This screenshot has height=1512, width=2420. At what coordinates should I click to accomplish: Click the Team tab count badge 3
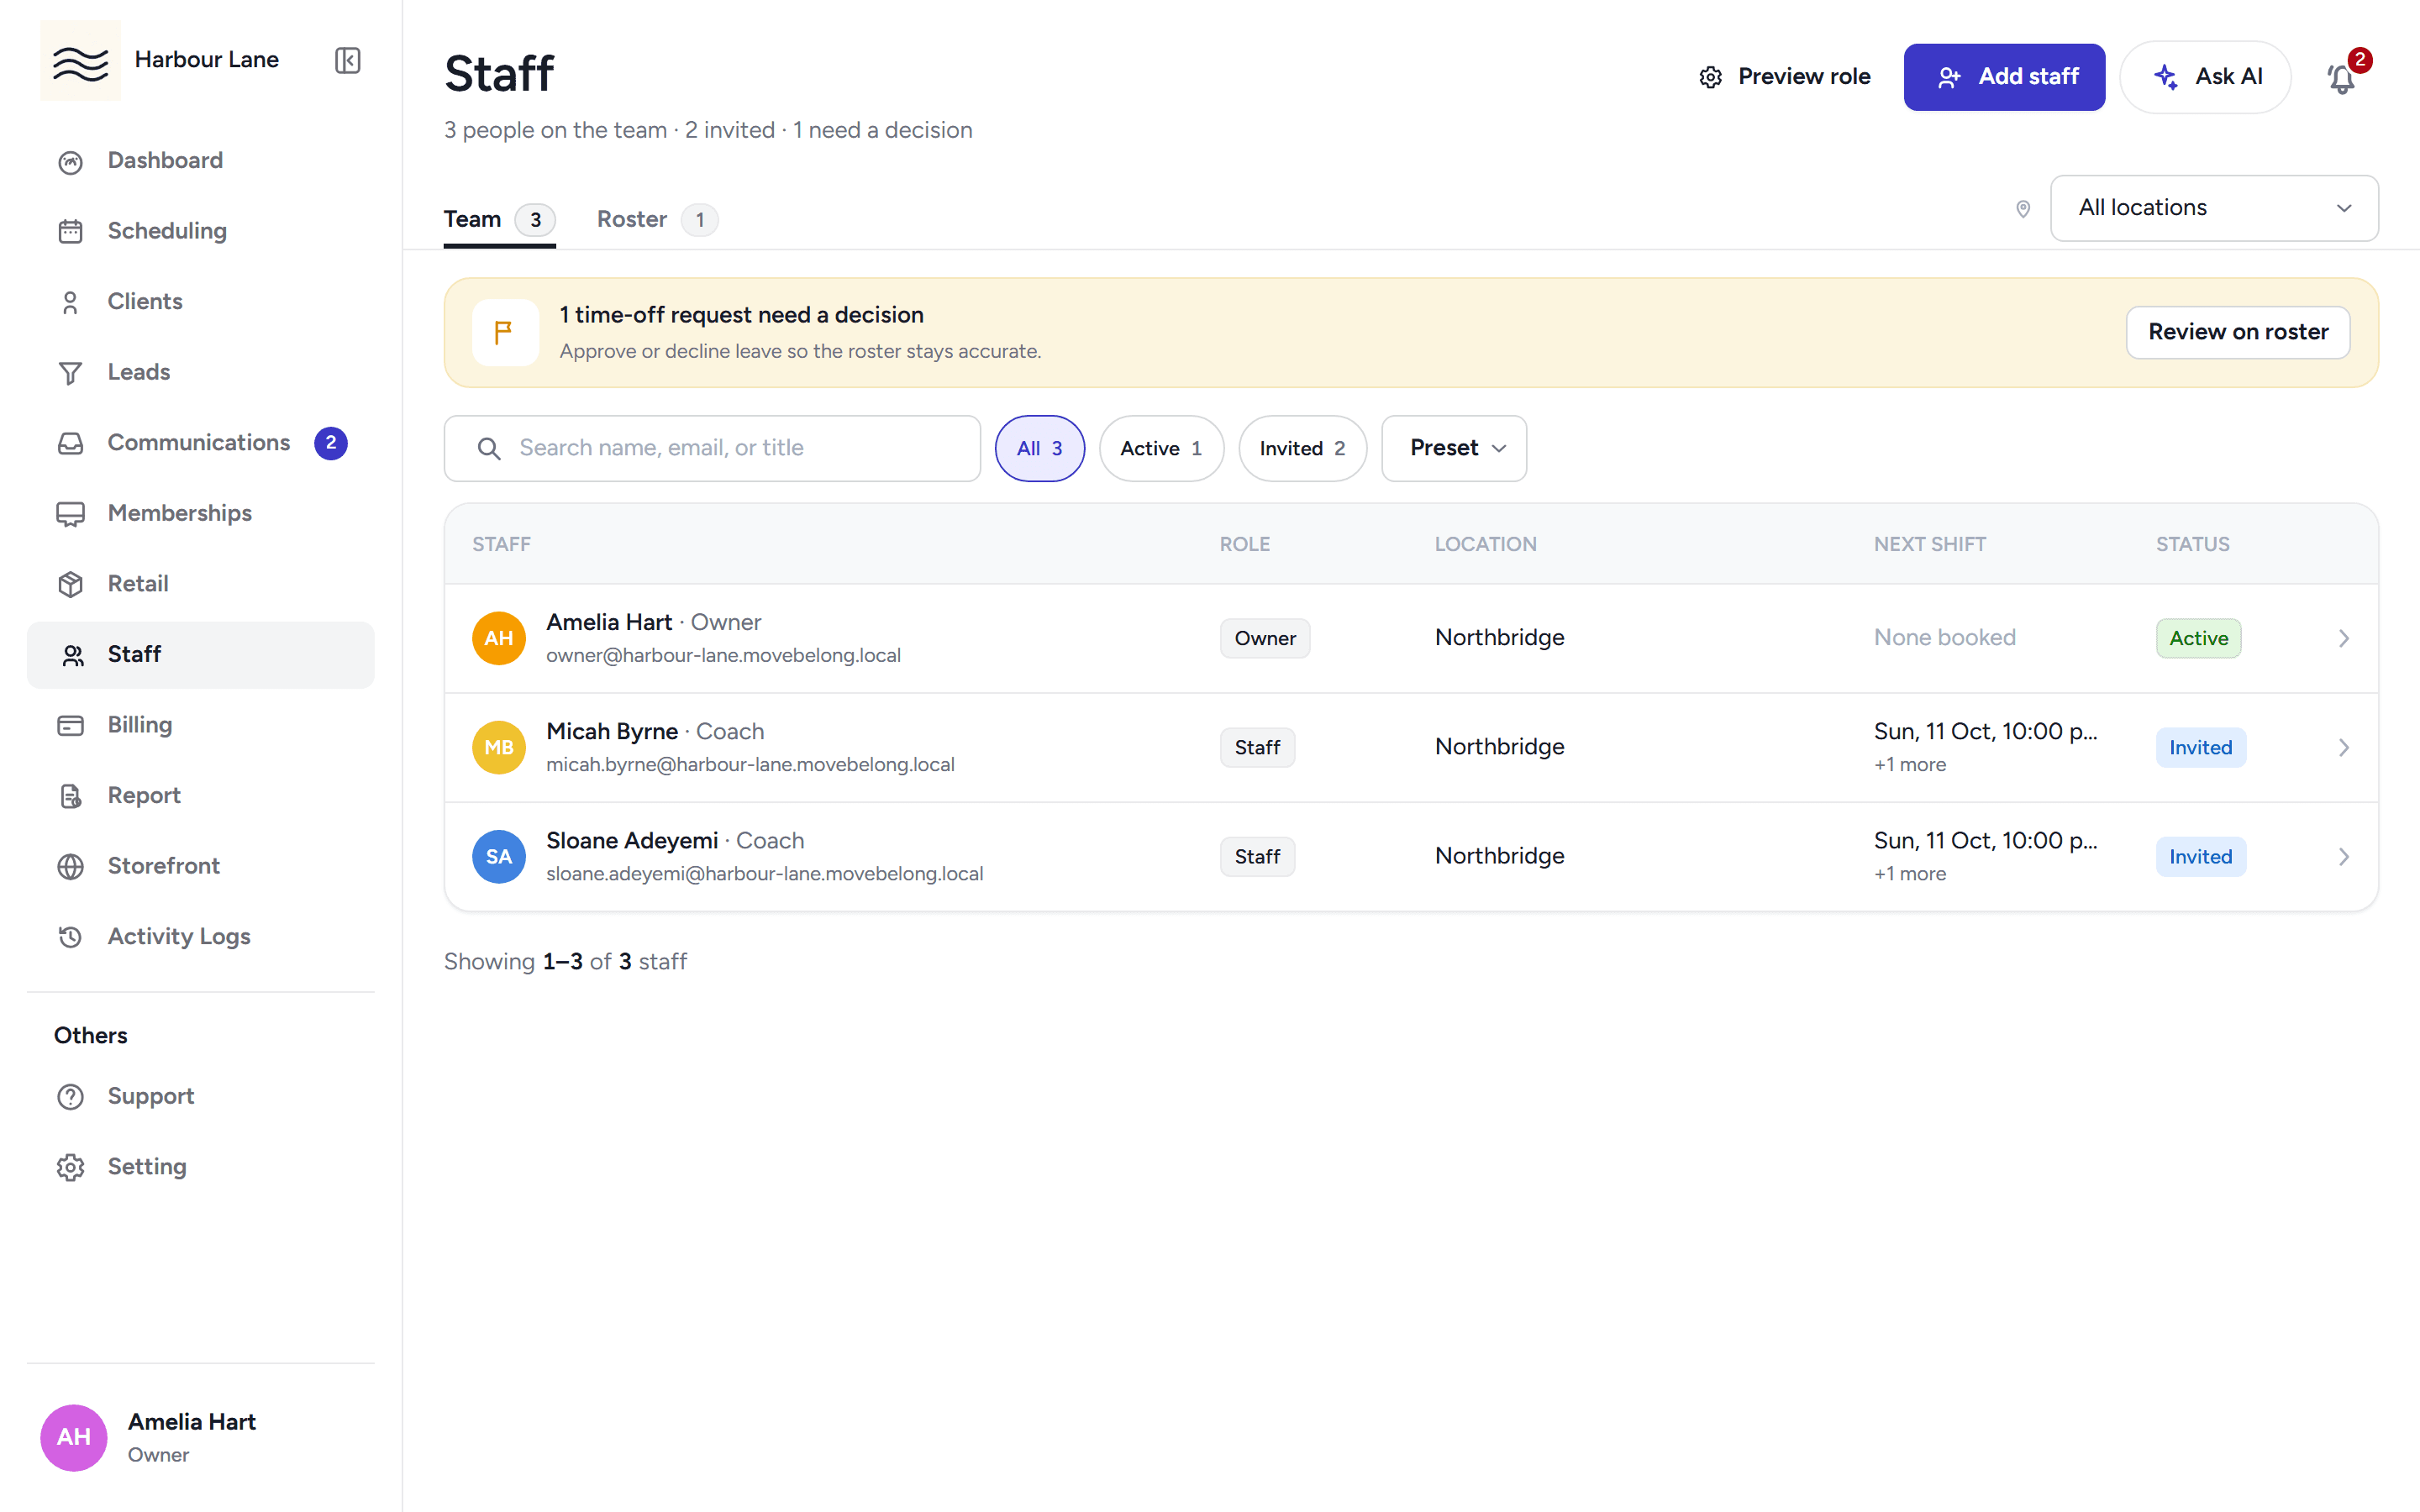coord(535,219)
